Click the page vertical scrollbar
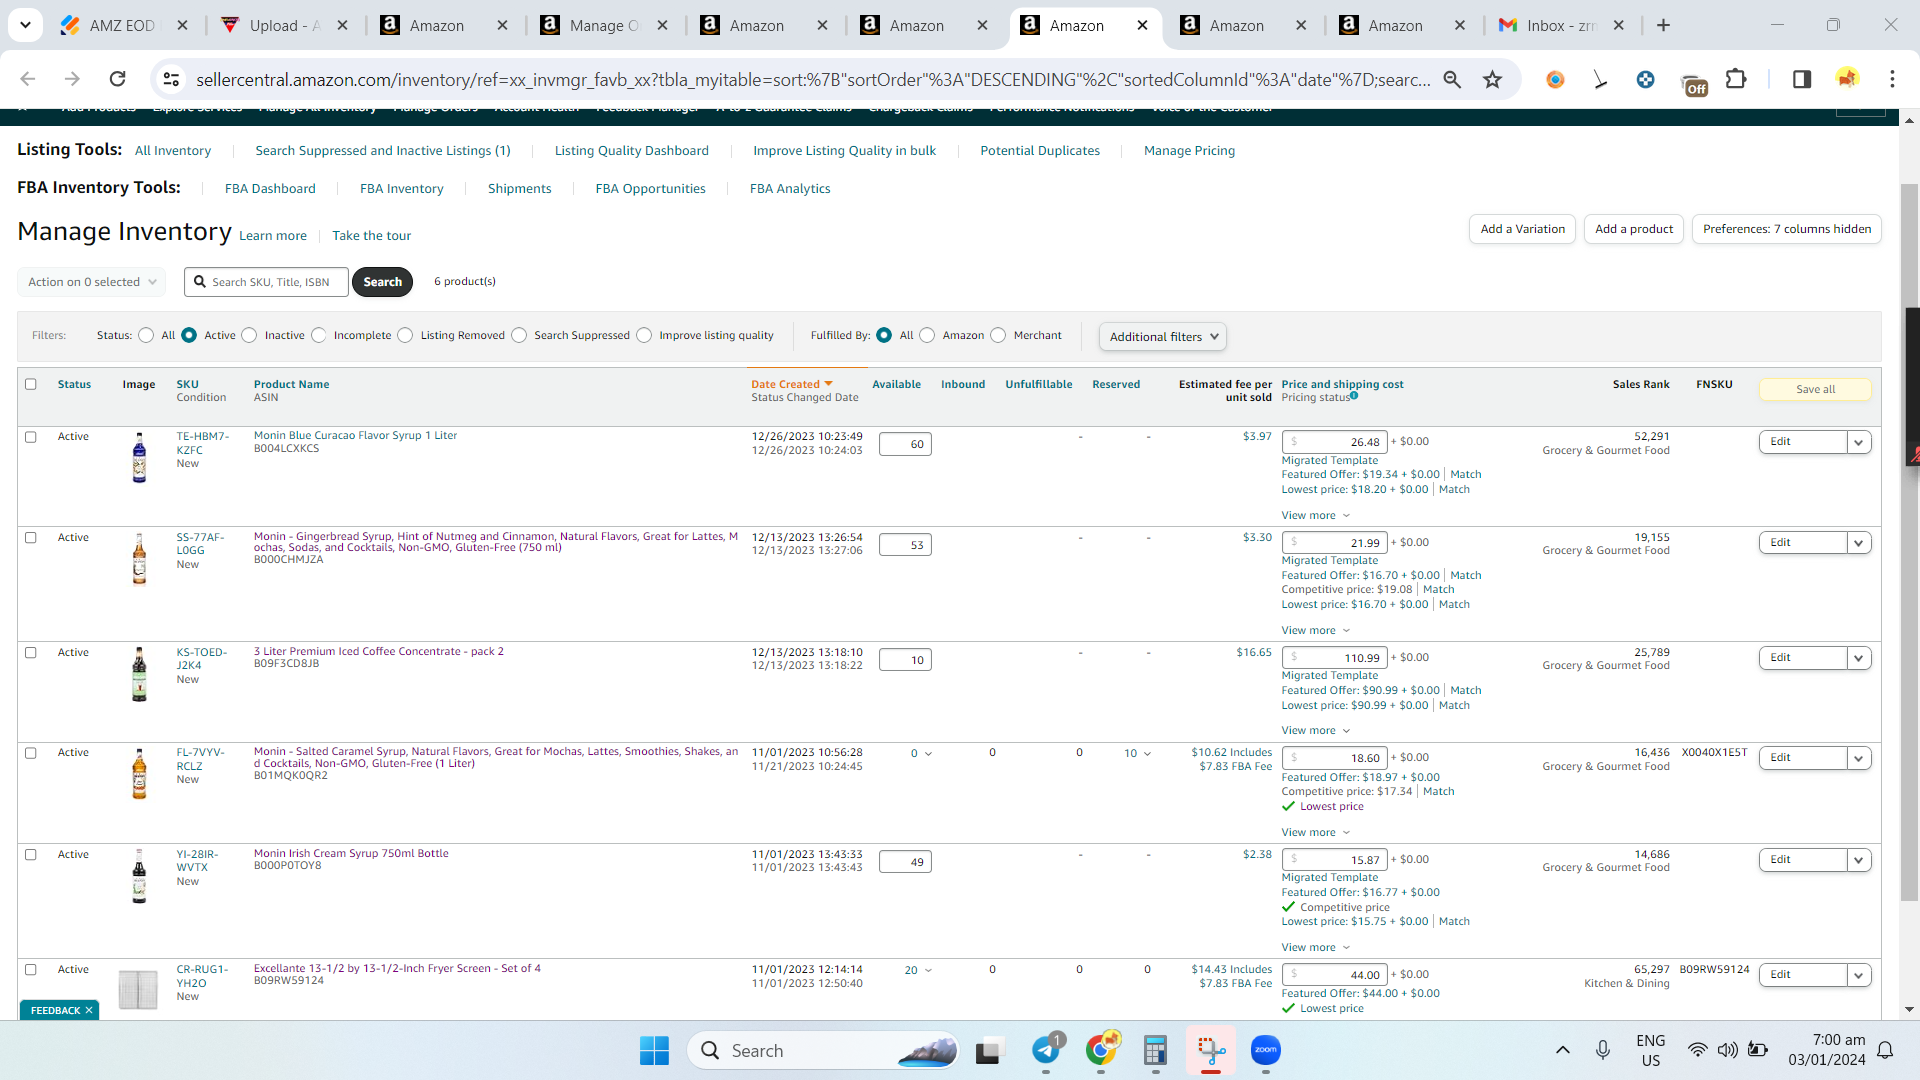 point(1909,542)
